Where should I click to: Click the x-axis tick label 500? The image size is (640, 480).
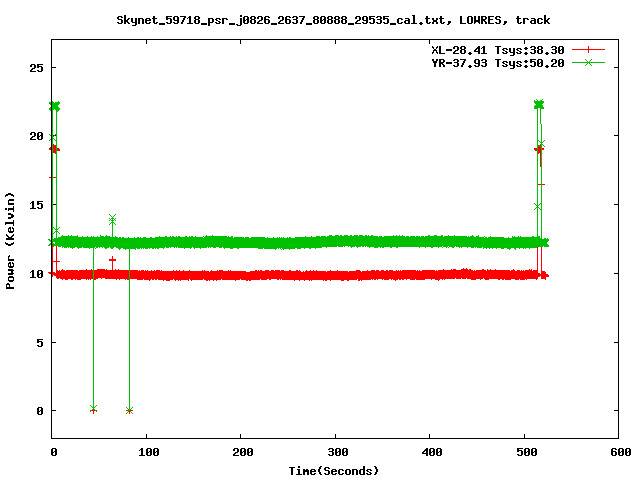pos(527,452)
